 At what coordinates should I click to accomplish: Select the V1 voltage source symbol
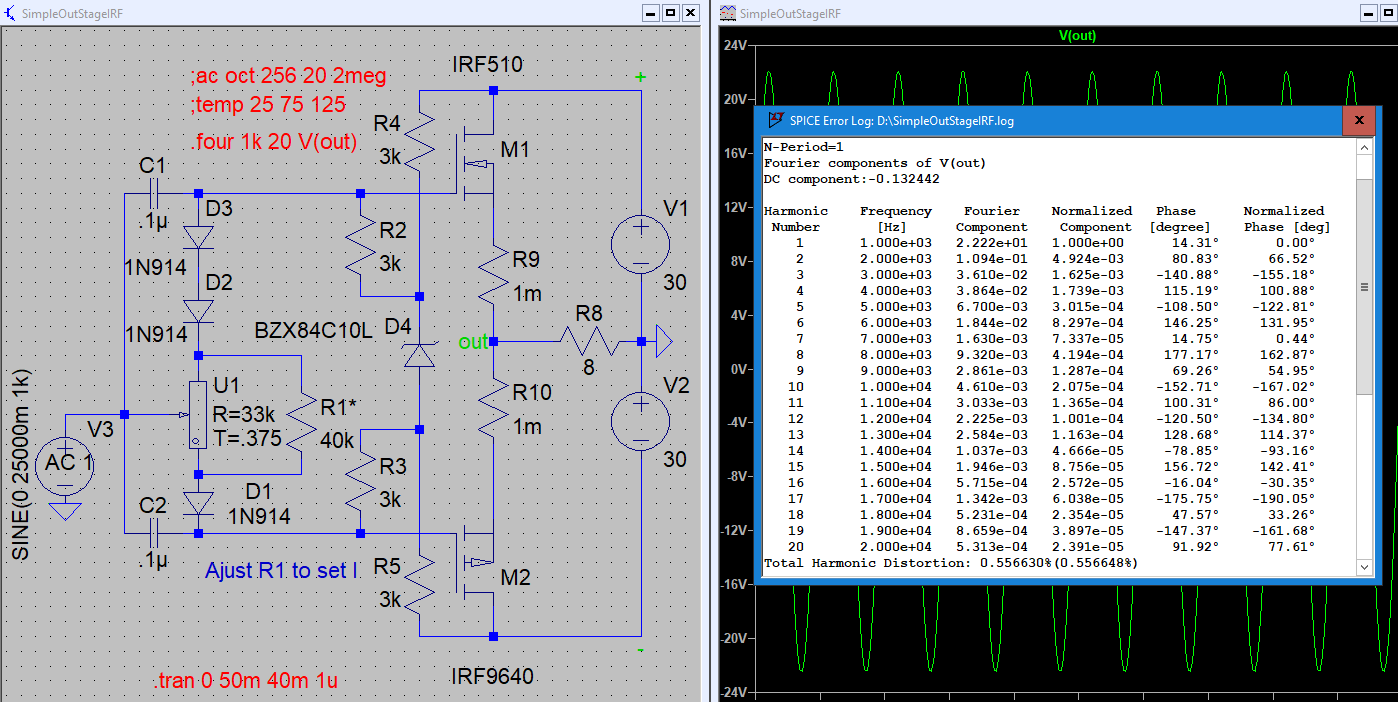click(640, 246)
